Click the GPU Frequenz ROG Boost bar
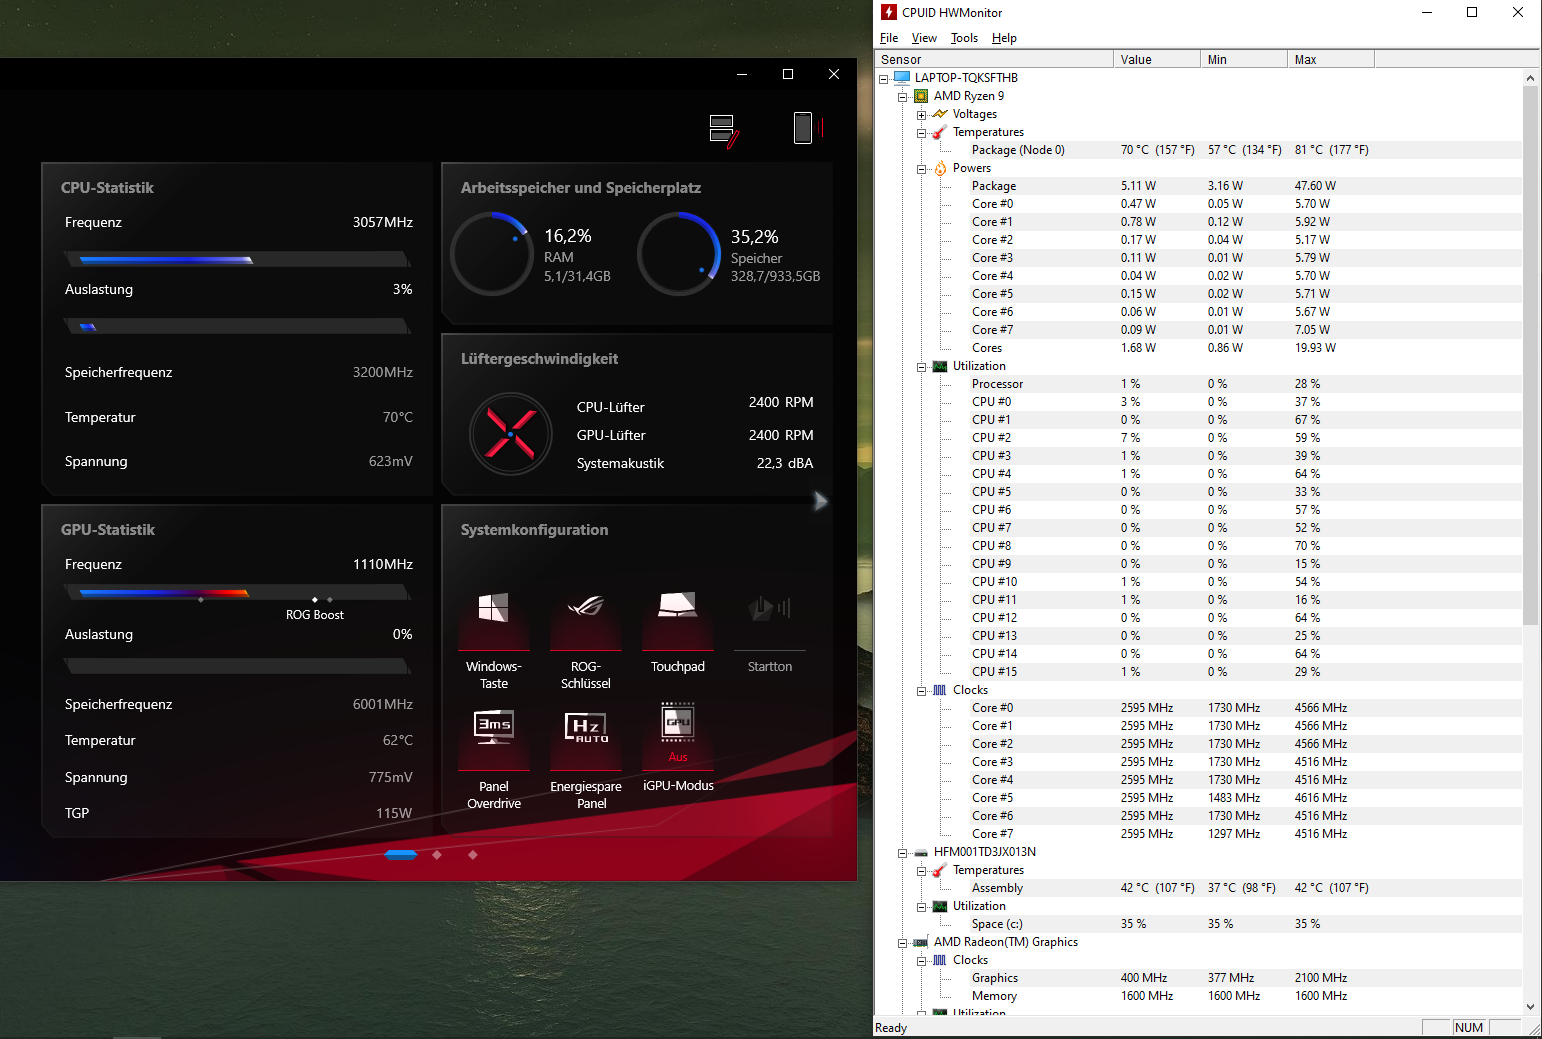Viewport: 1542px width, 1039px height. click(237, 593)
